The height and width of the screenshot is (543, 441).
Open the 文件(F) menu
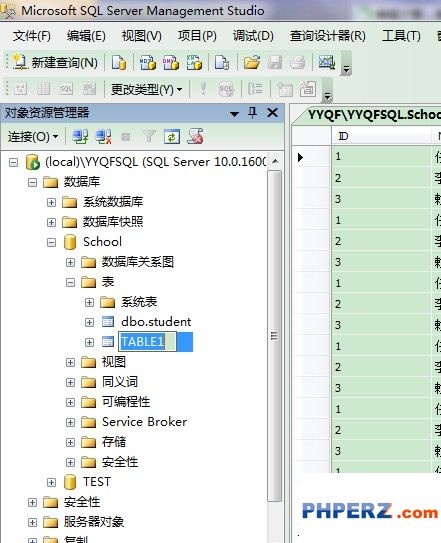pyautogui.click(x=32, y=36)
